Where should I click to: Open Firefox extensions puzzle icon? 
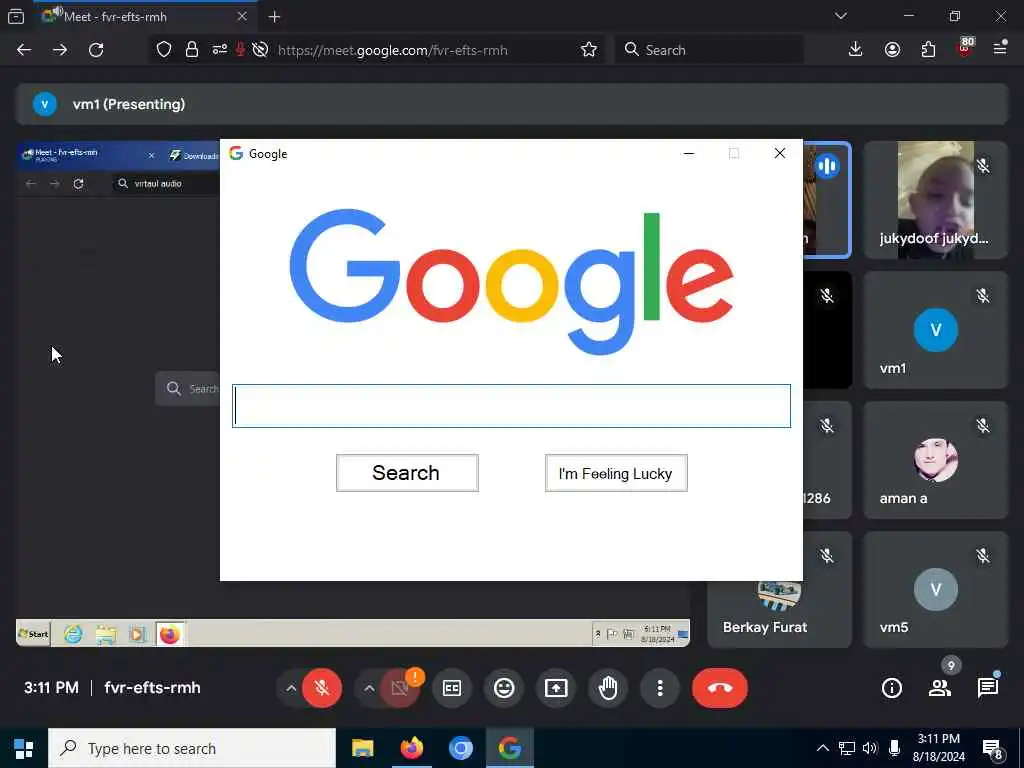[x=928, y=50]
